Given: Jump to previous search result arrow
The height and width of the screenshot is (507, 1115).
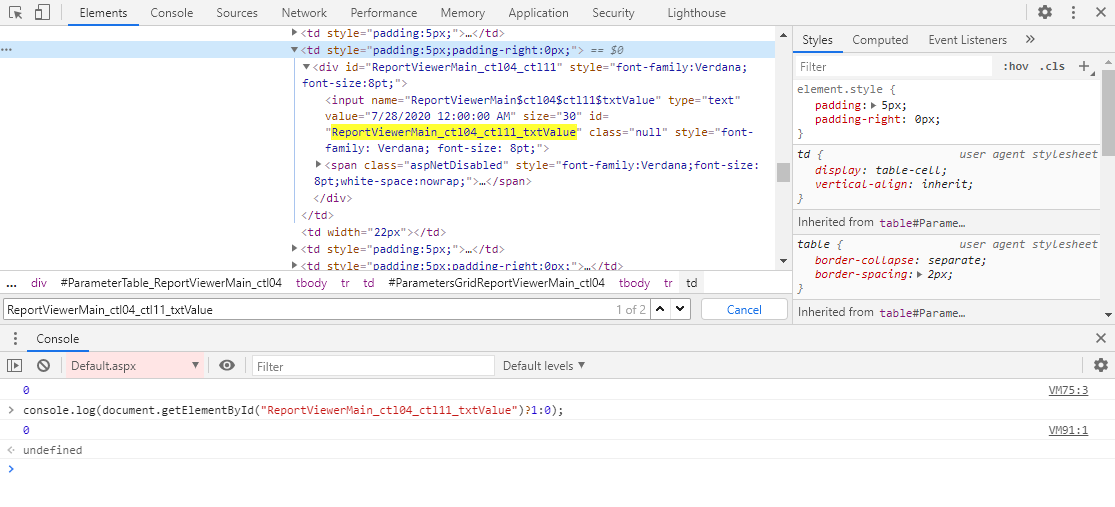Looking at the screenshot, I should [x=661, y=309].
